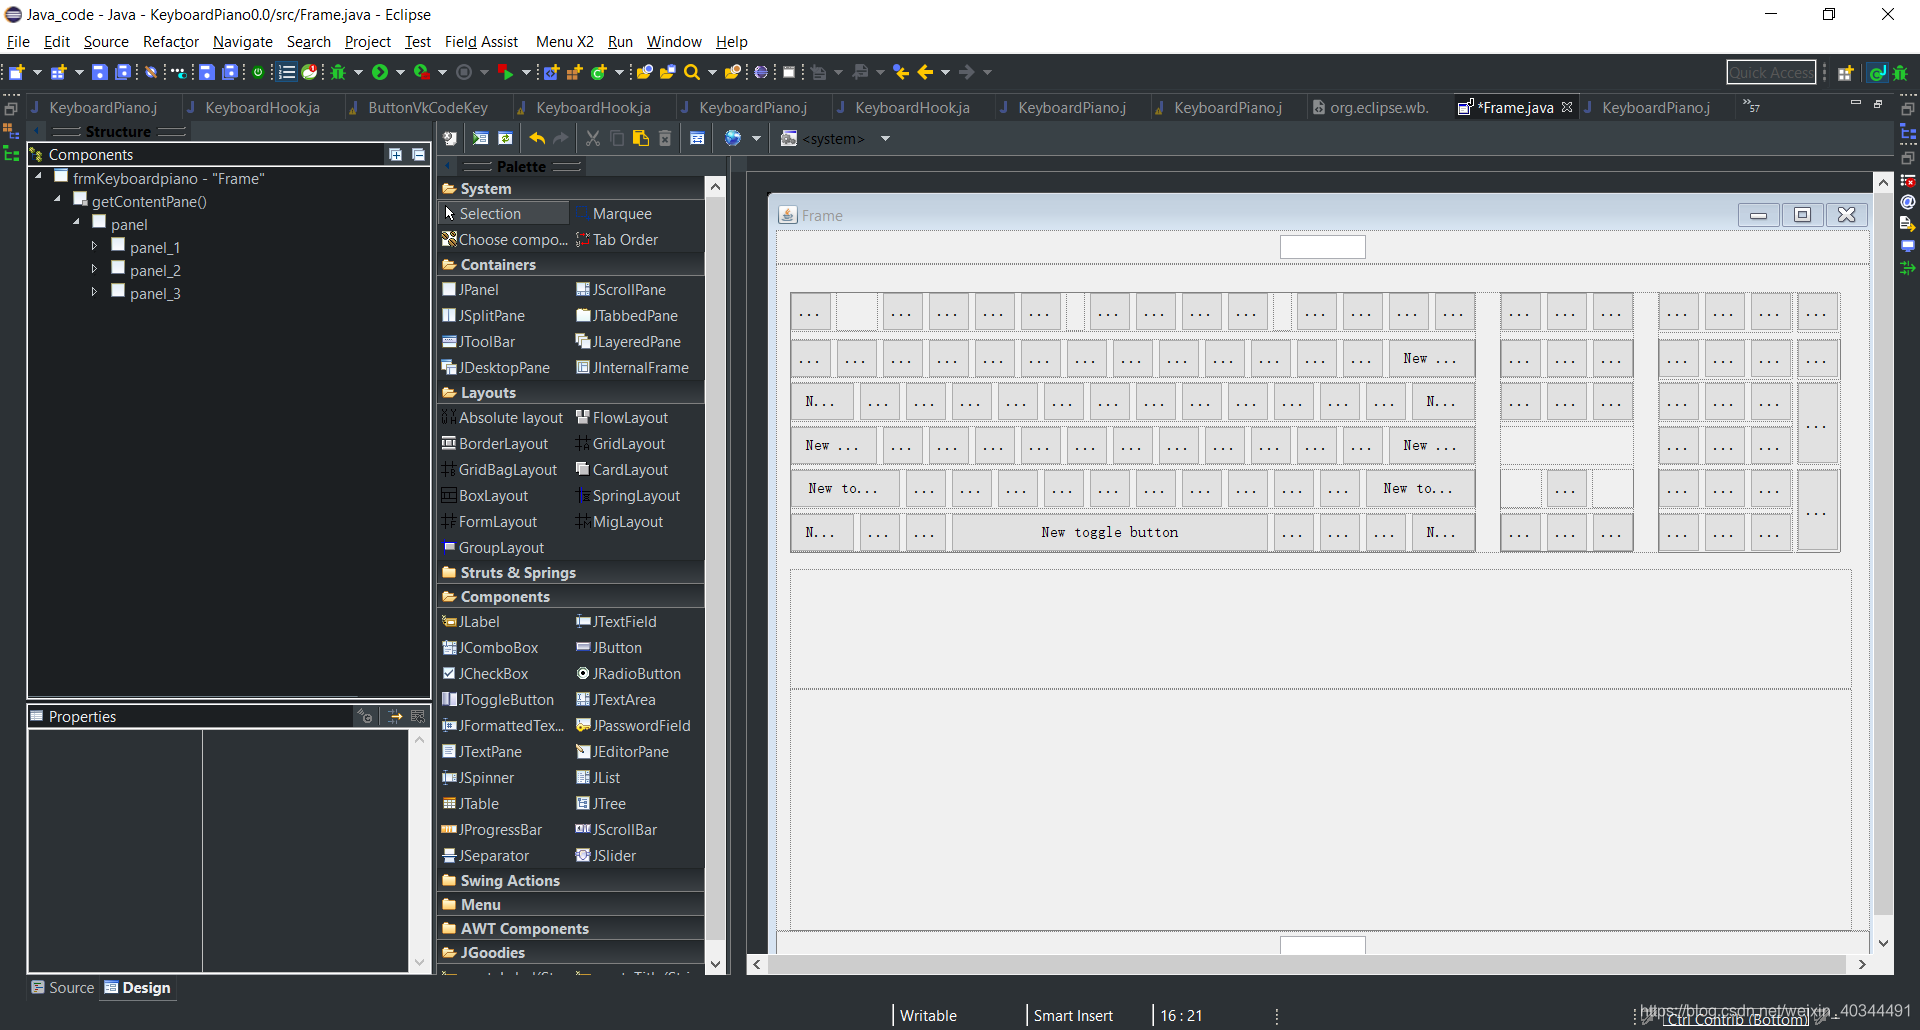This screenshot has width=1920, height=1030.
Task: Open the Window menu
Action: (x=674, y=42)
